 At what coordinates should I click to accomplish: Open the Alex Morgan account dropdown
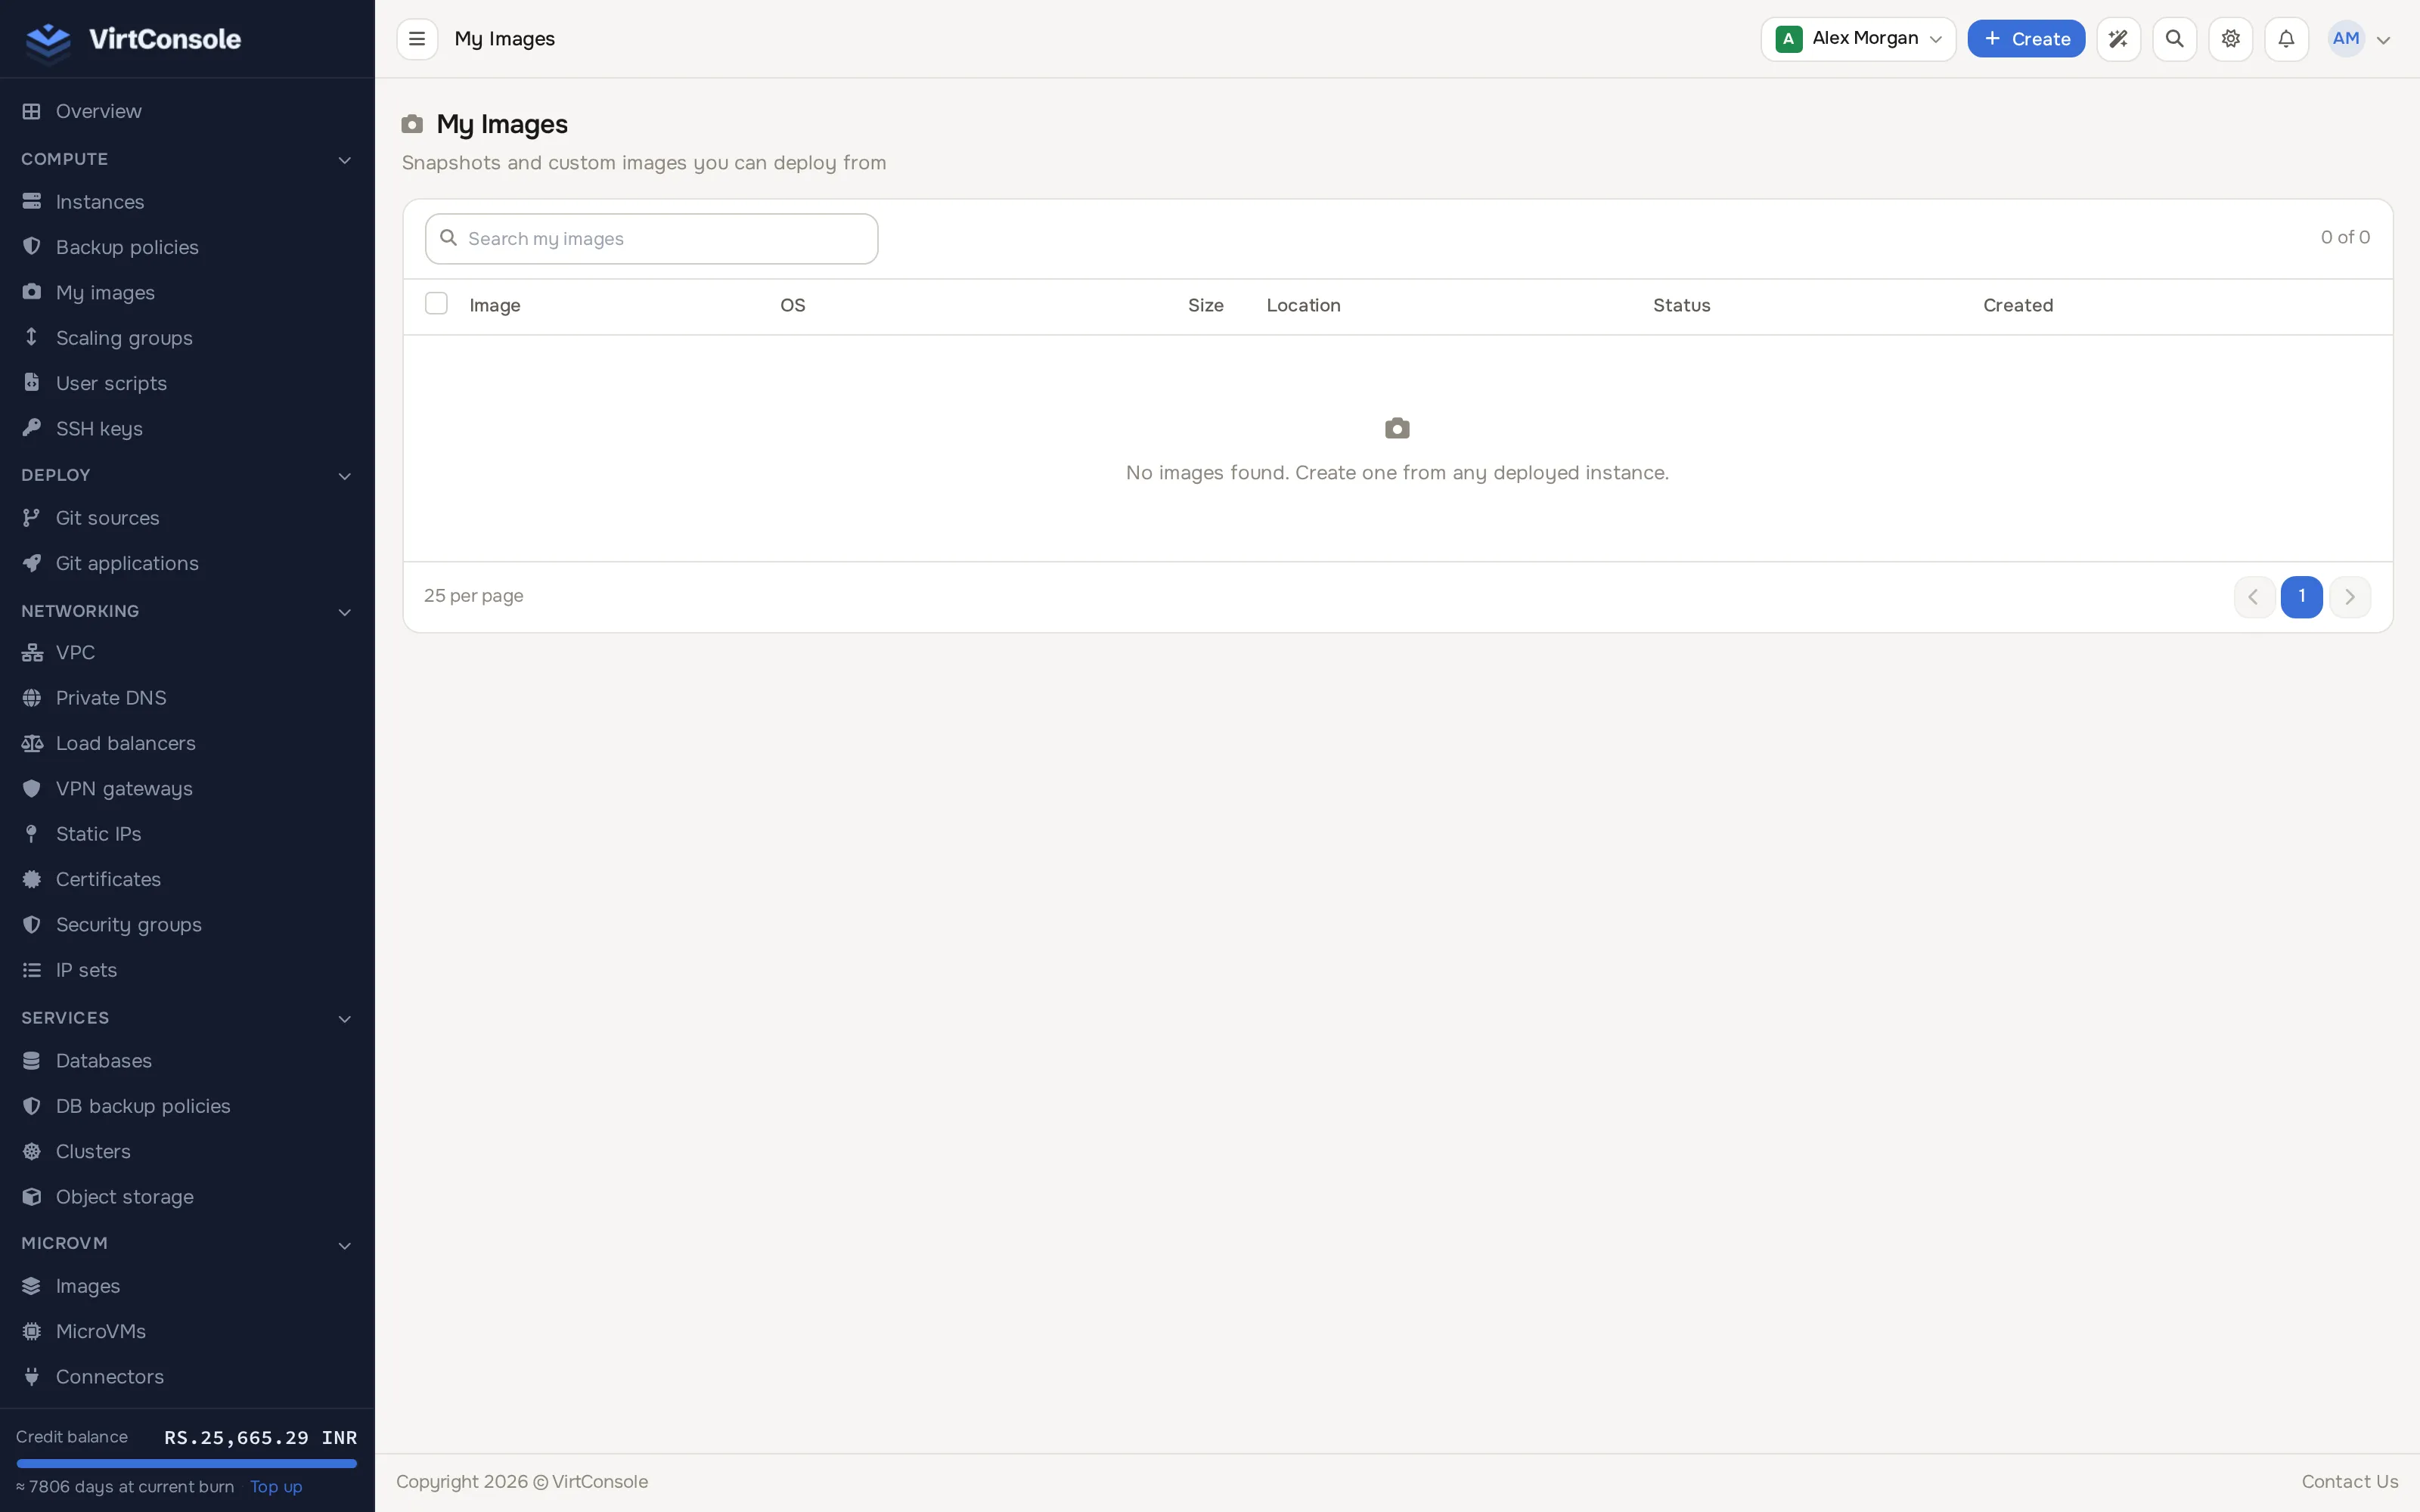[1858, 39]
